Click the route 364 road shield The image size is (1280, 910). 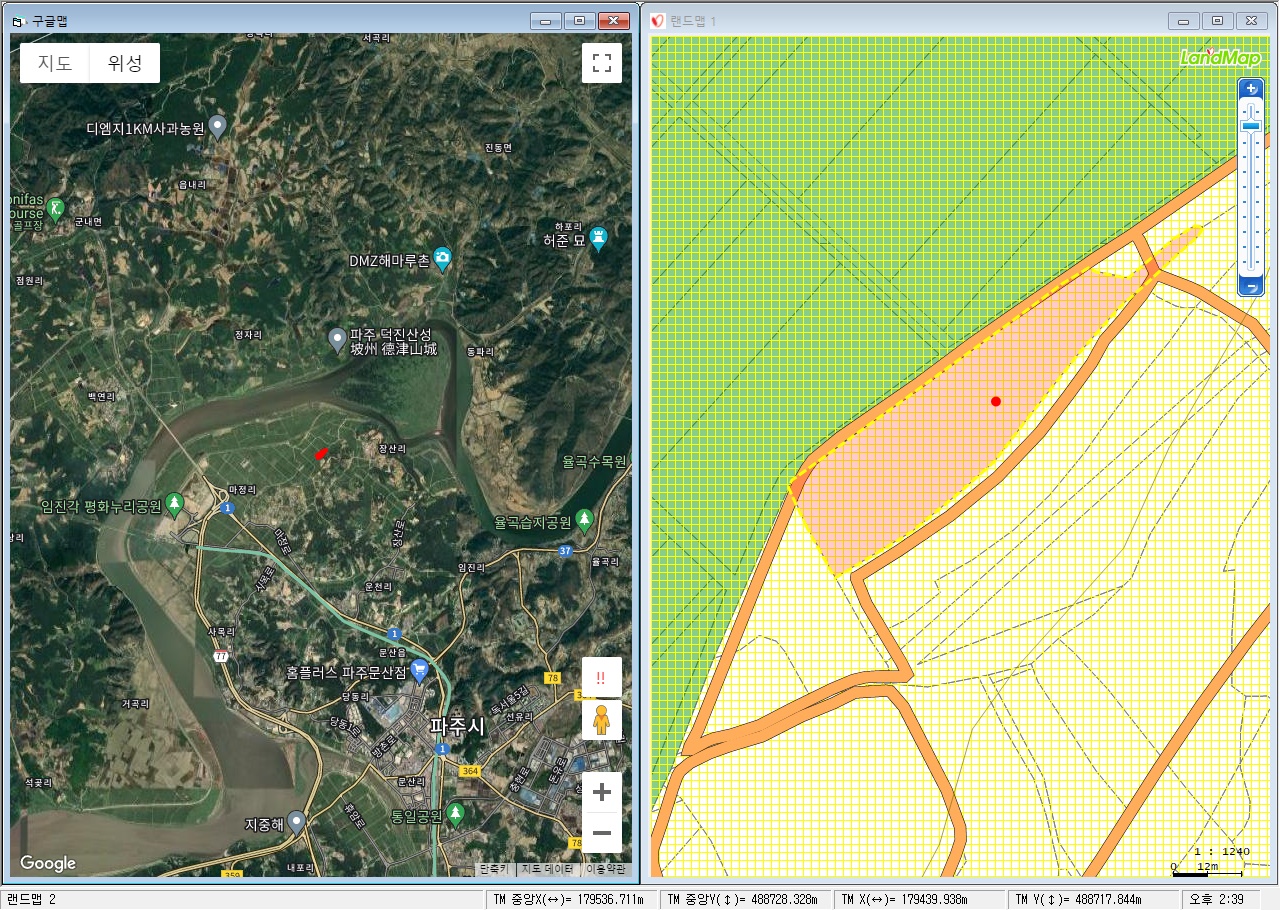pyautogui.click(x=468, y=771)
